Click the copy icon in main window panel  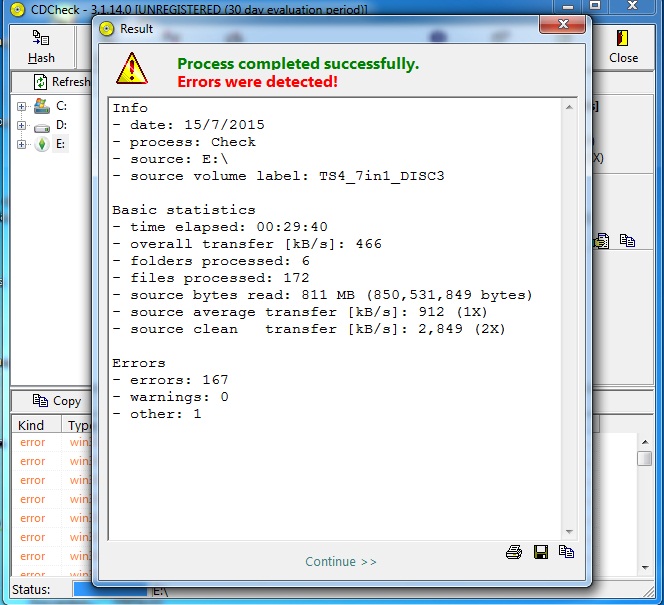[x=627, y=241]
